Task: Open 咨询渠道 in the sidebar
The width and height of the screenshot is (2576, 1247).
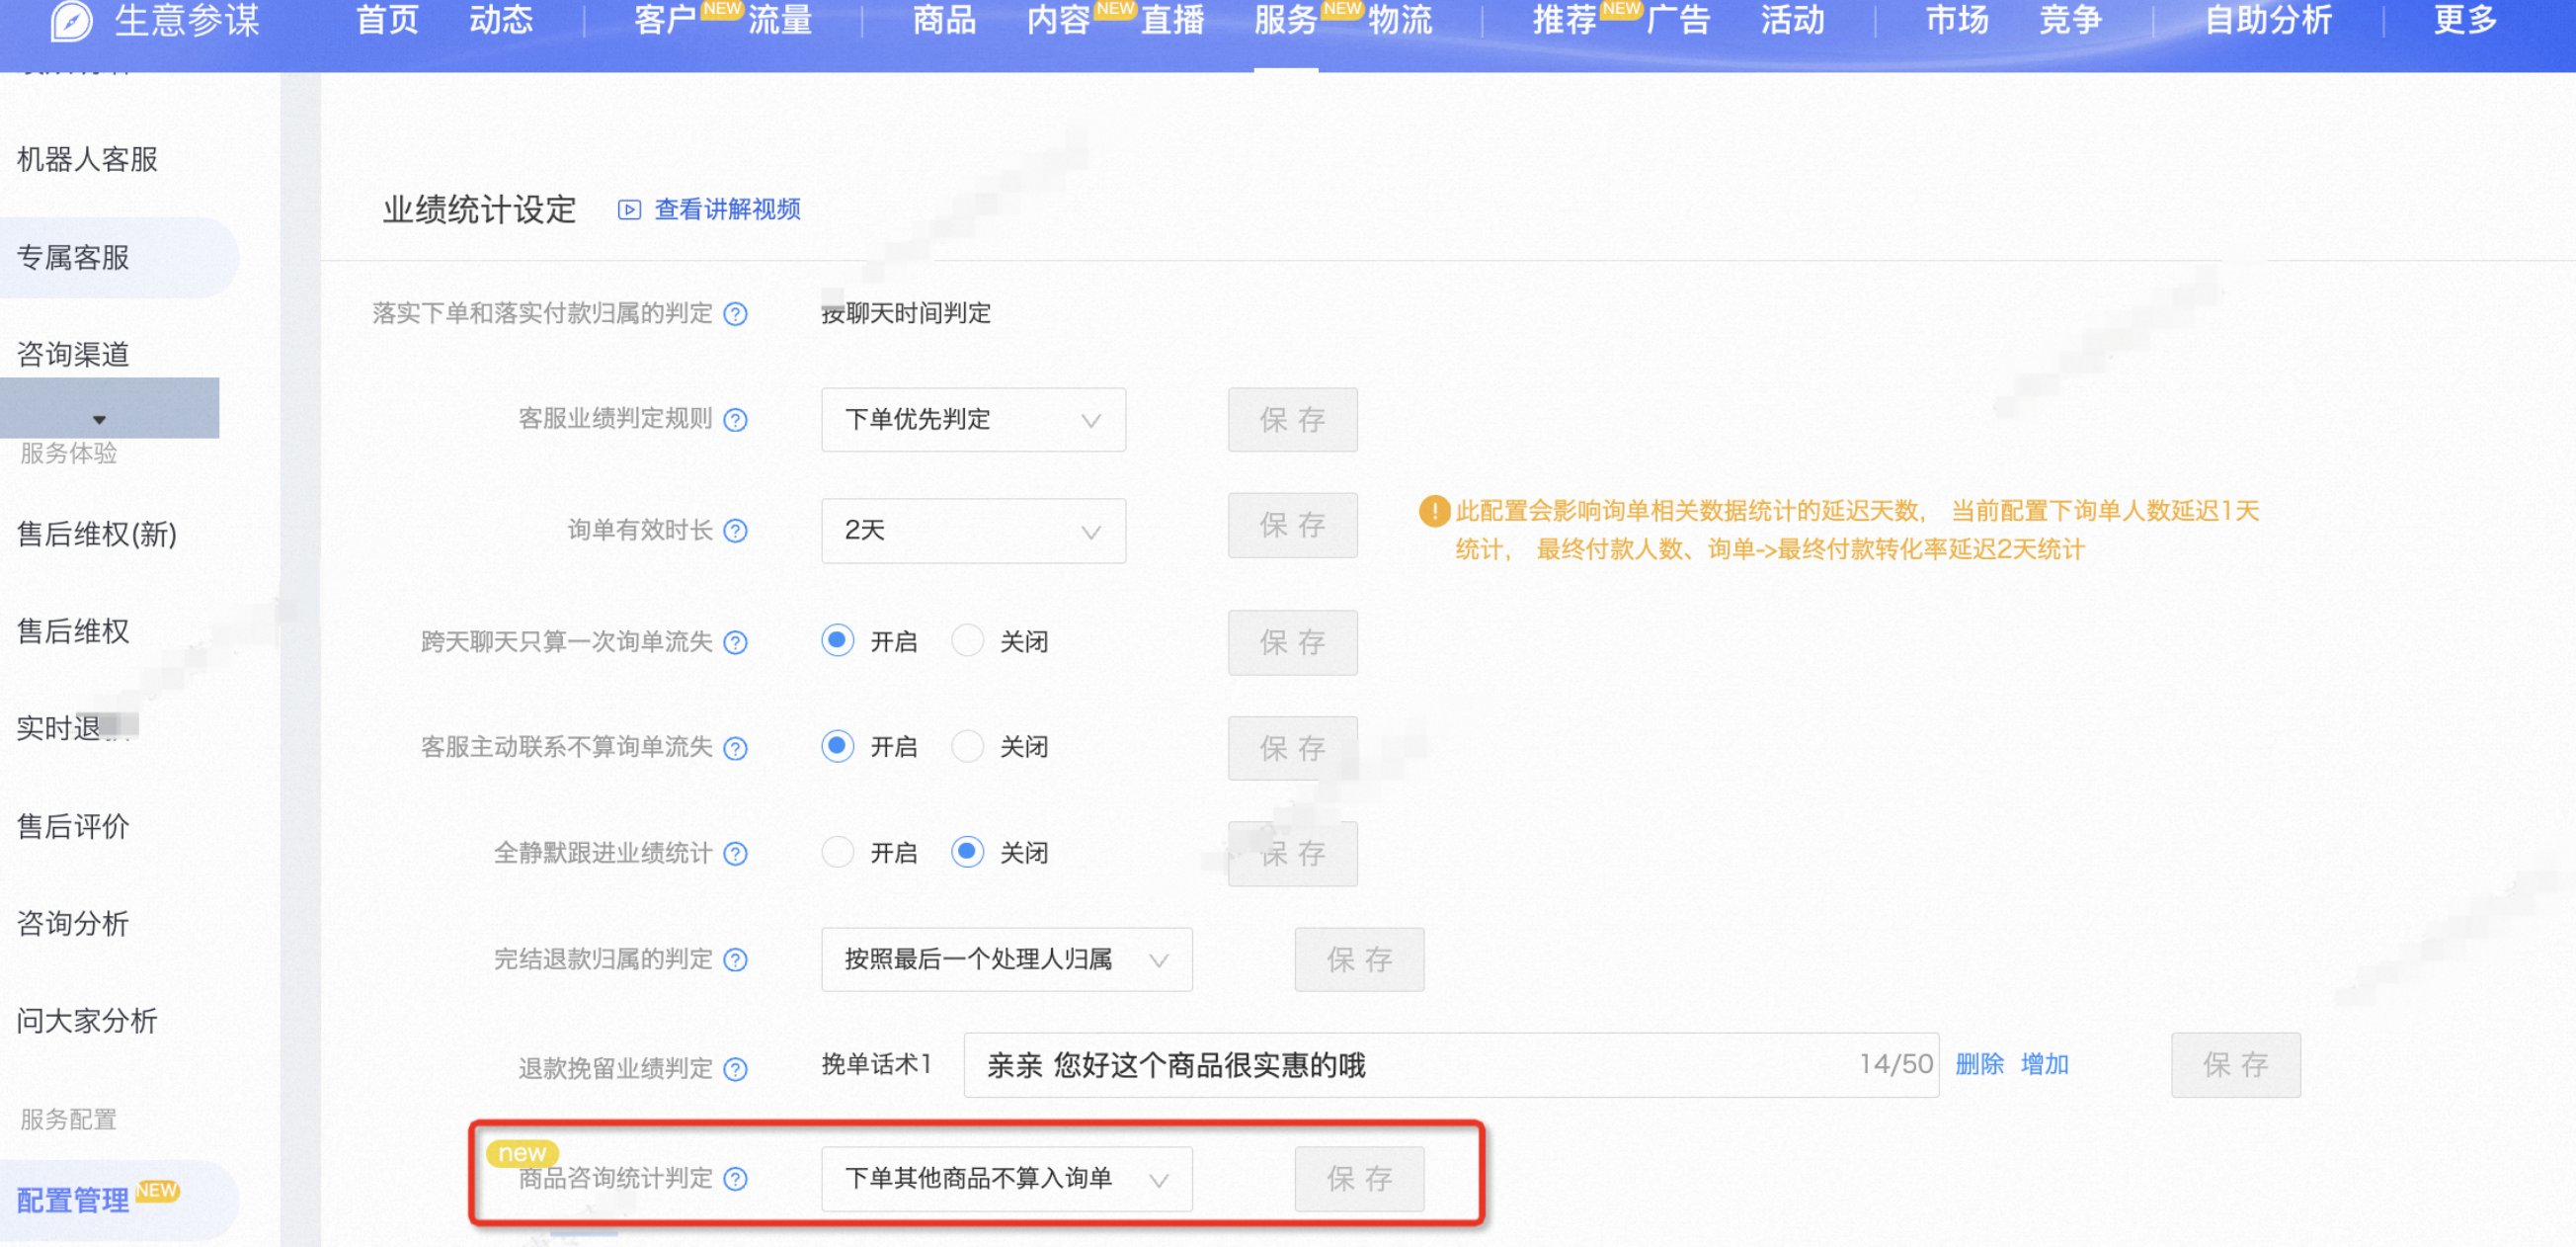Action: [x=73, y=355]
